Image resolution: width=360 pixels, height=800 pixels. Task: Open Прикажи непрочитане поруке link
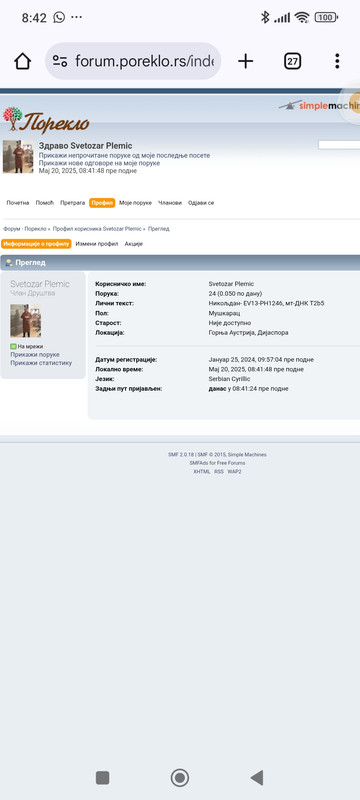coord(124,155)
